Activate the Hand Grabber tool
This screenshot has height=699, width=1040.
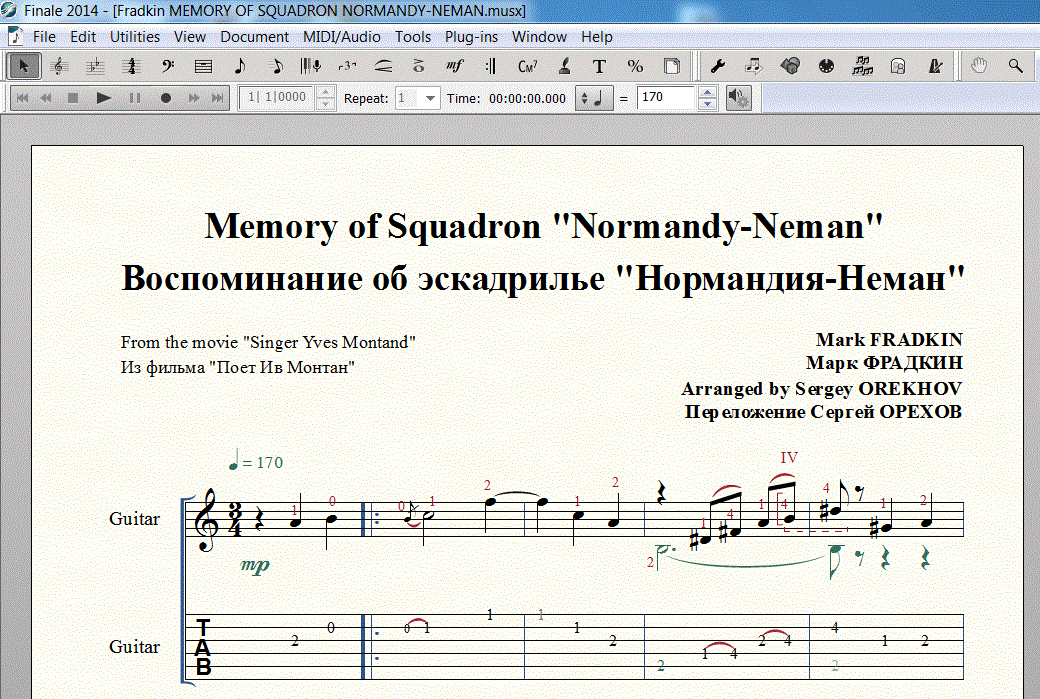point(979,66)
